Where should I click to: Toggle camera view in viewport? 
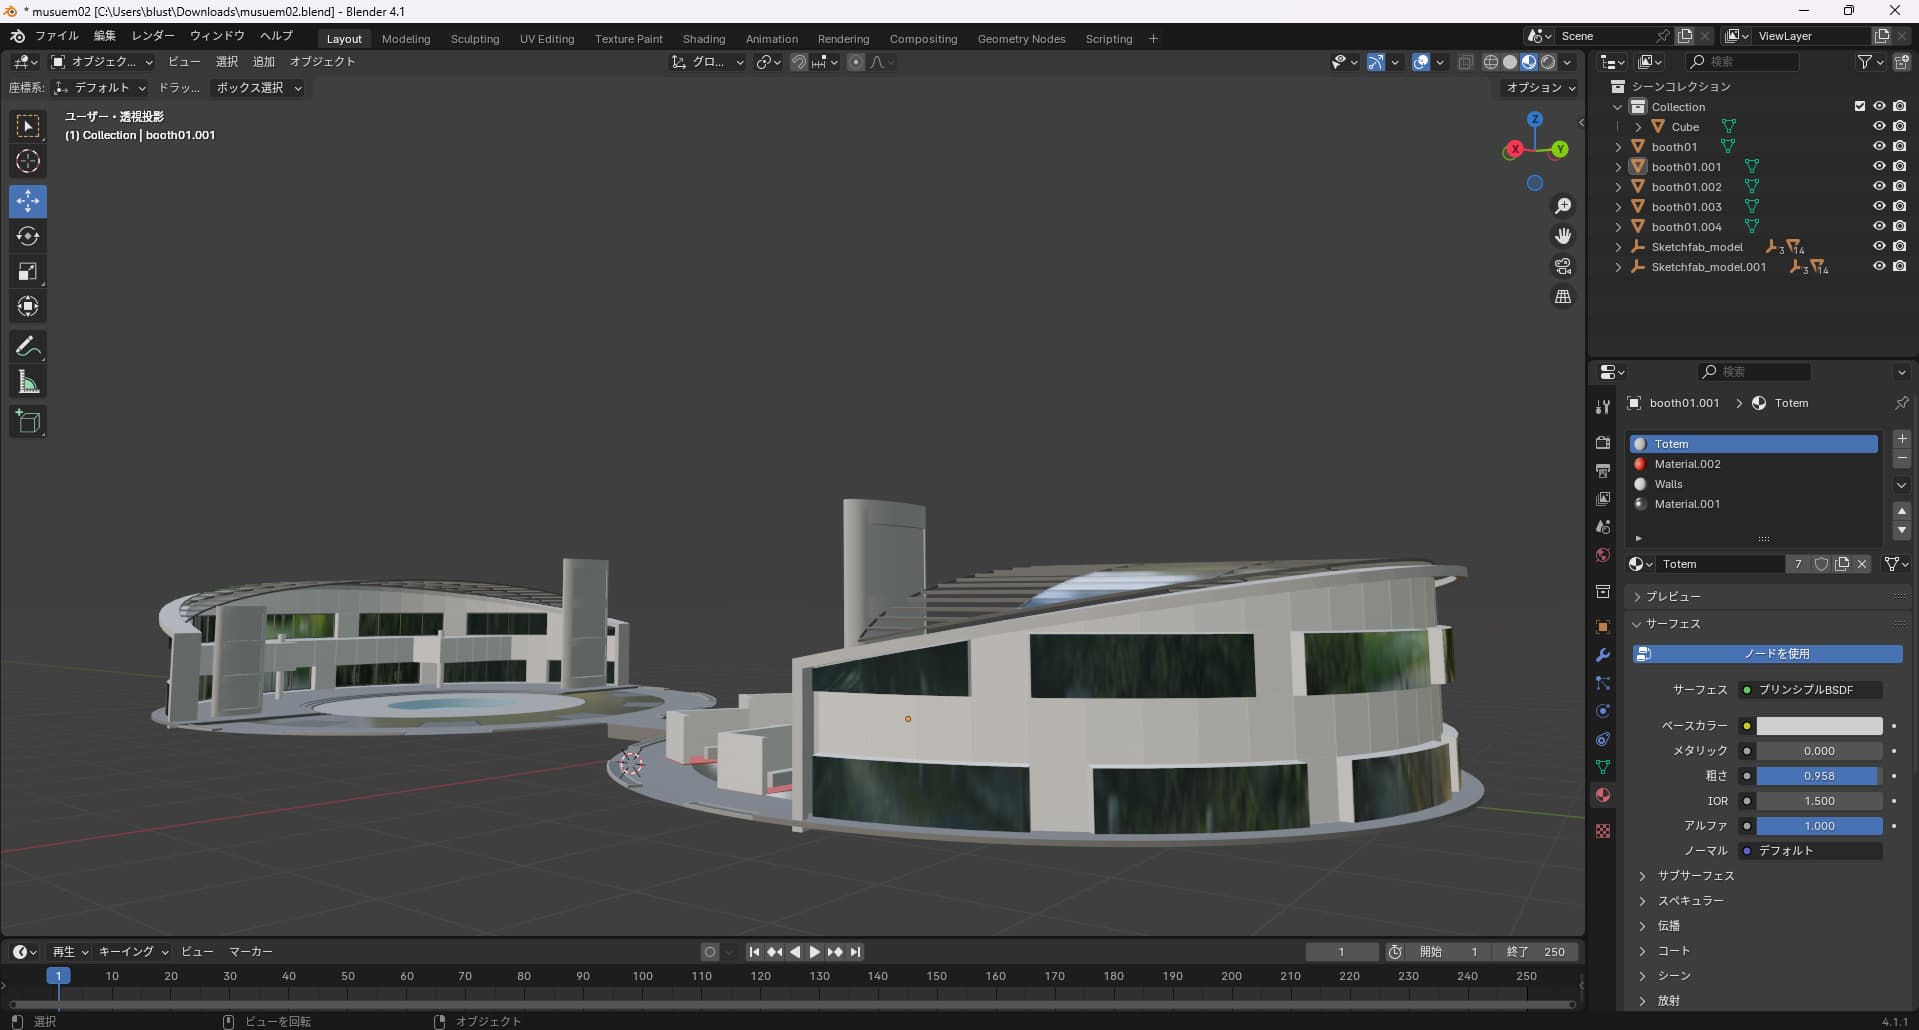point(1562,266)
